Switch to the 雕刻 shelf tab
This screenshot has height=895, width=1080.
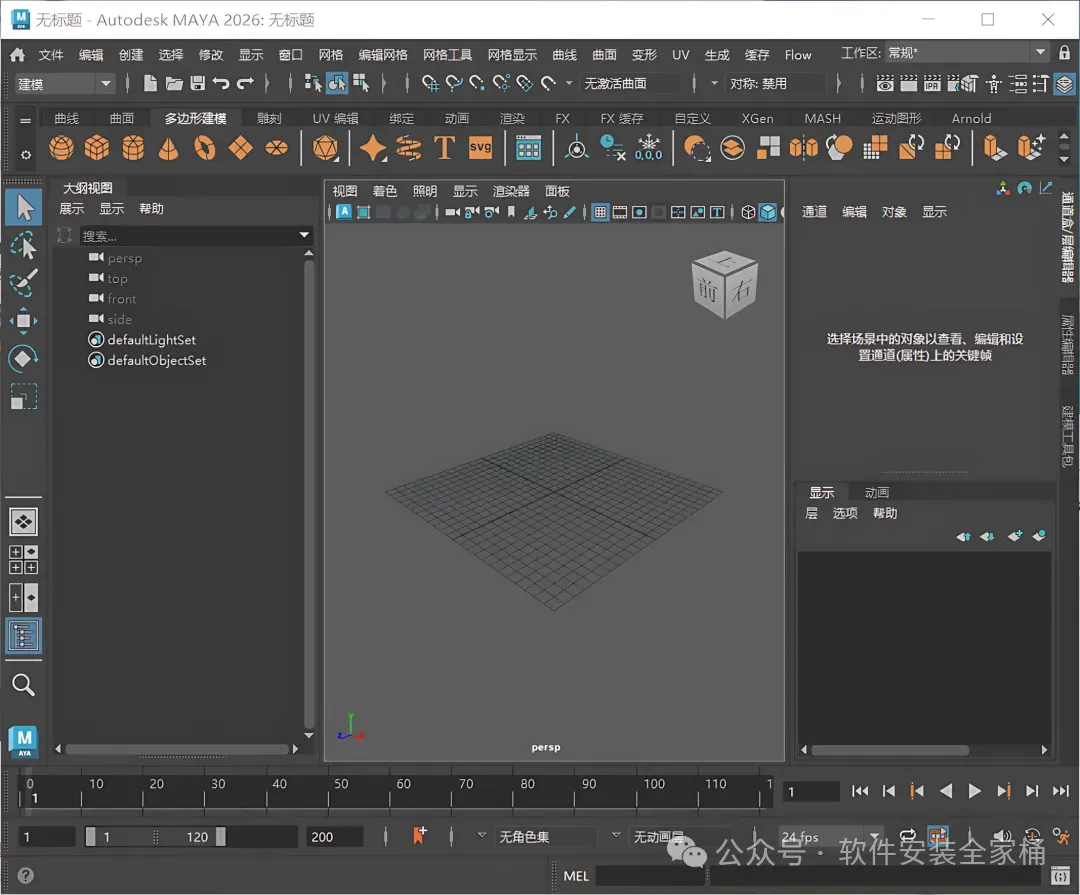tap(269, 118)
